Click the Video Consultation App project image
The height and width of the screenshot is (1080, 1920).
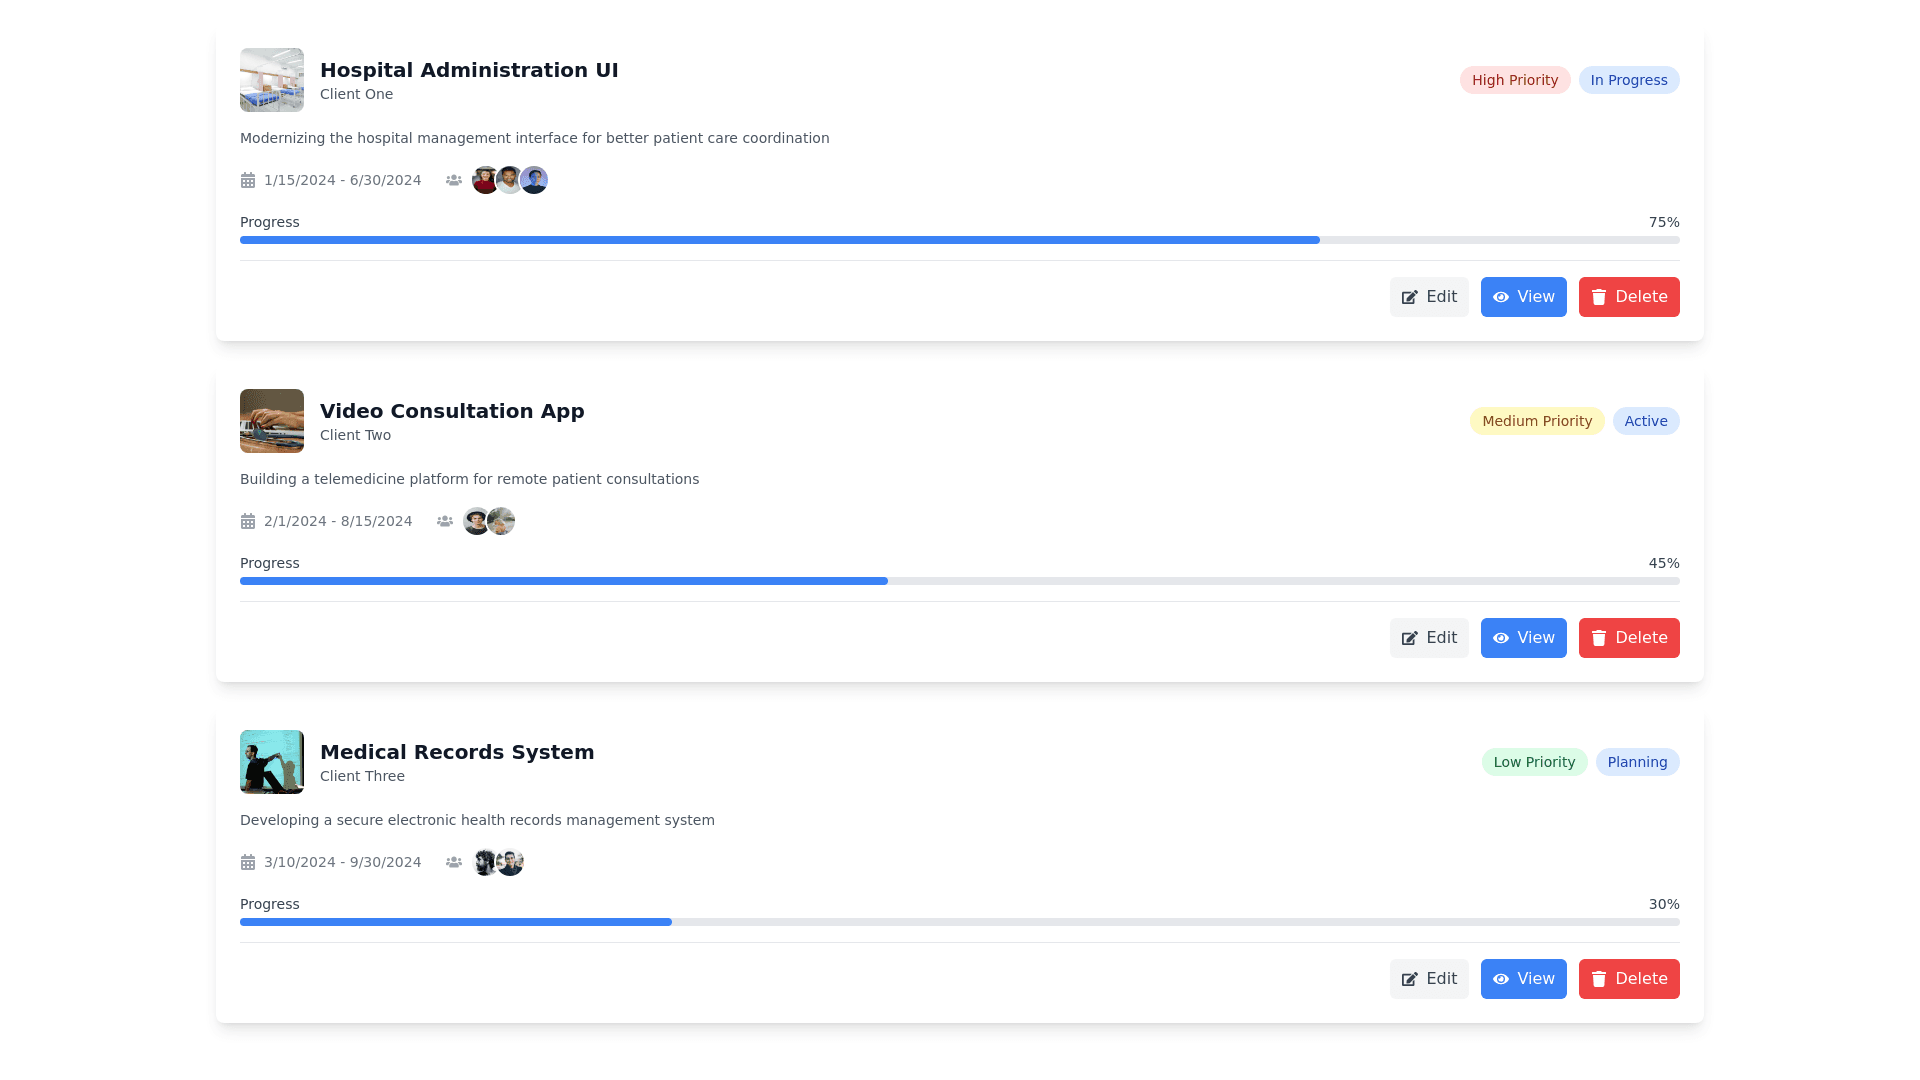tap(272, 421)
